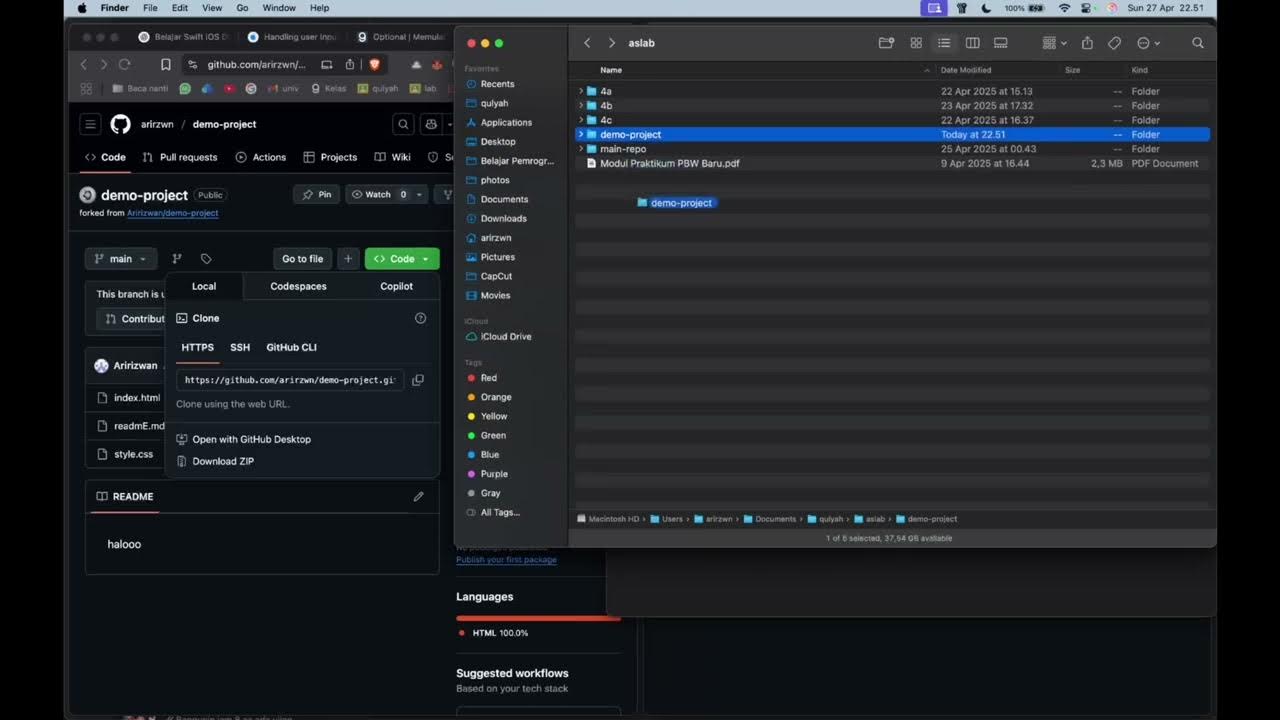The width and height of the screenshot is (1280, 720).
Task: Click Open with GitHub Desktop
Action: [251, 439]
